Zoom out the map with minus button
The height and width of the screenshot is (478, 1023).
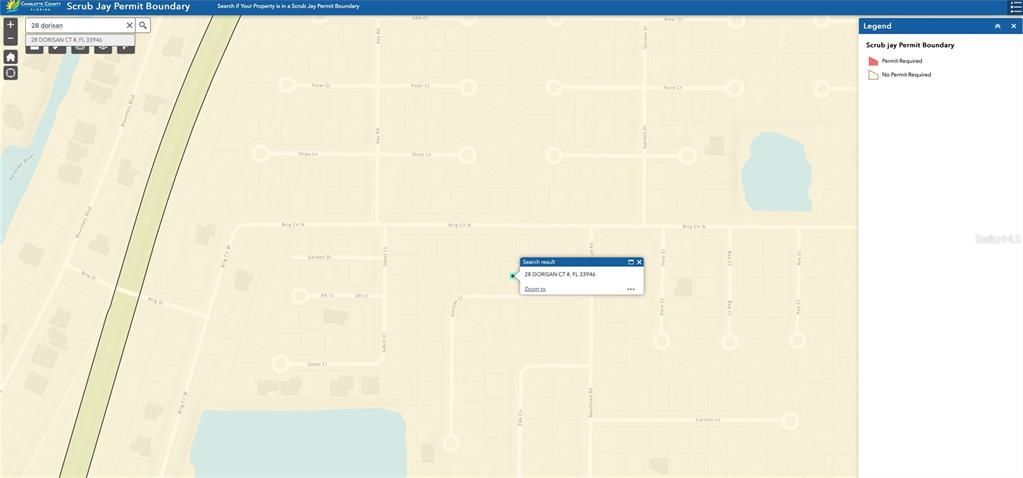[10, 38]
